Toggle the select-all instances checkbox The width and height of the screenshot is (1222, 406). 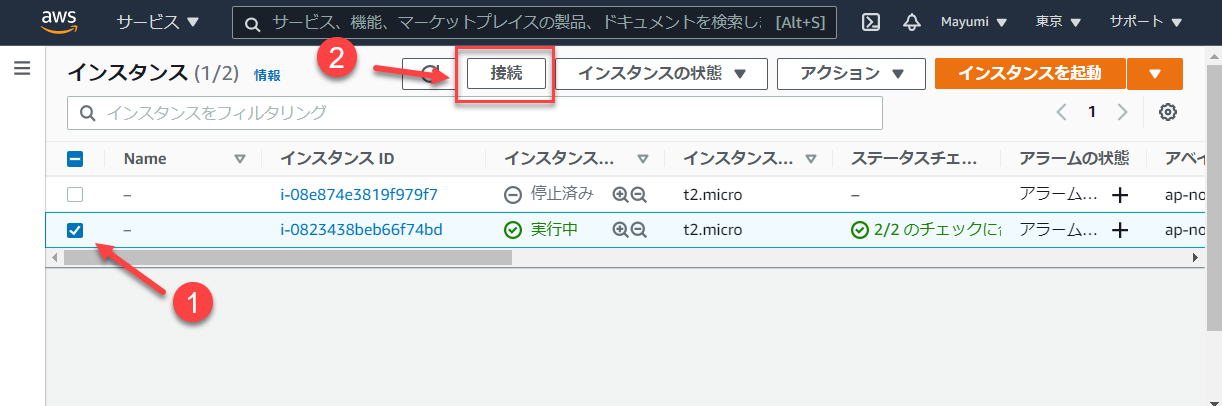75,158
